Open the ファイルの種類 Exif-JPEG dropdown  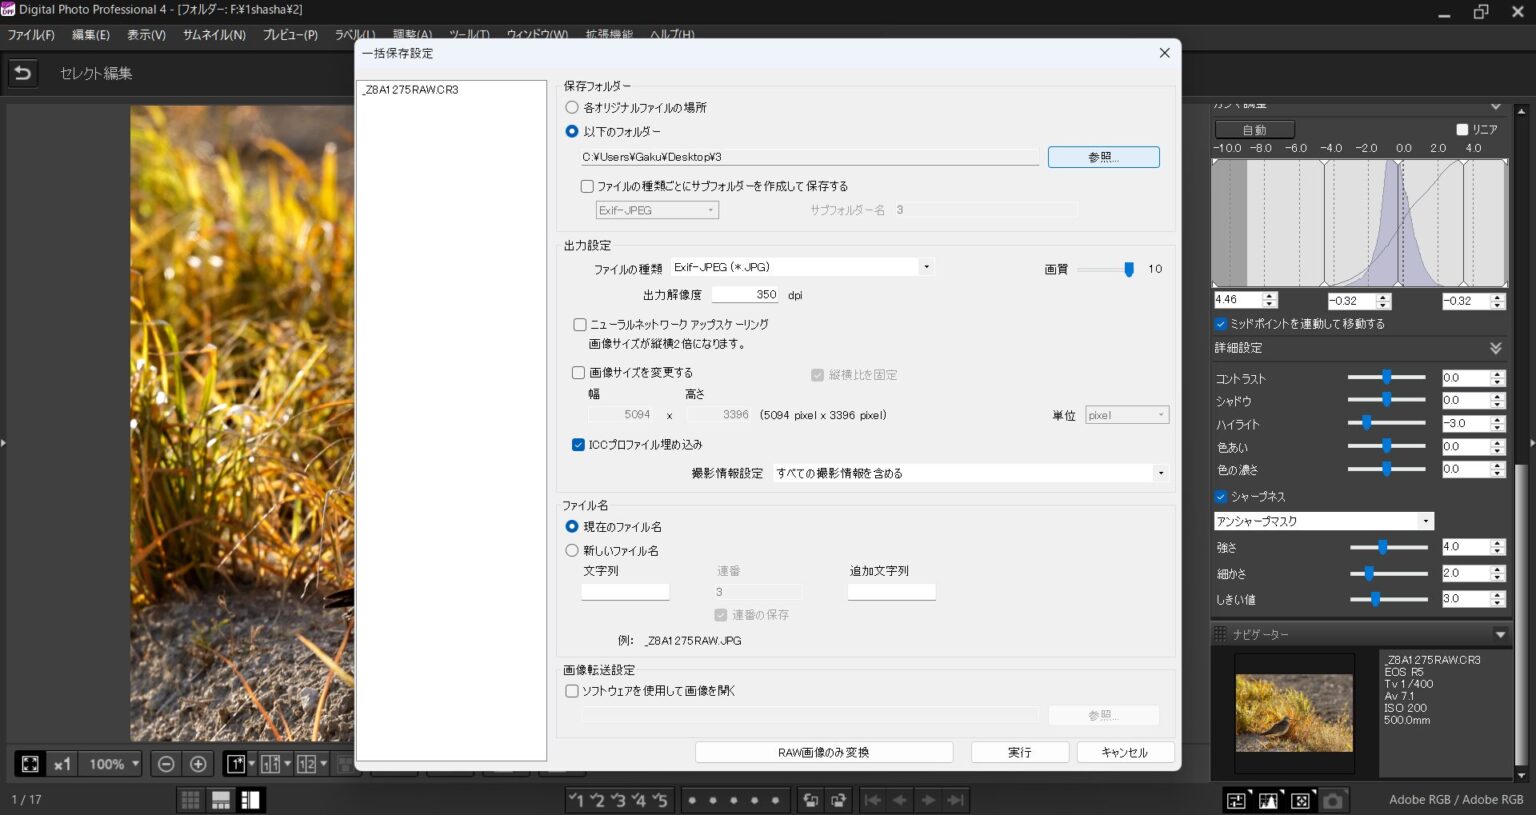(x=801, y=267)
